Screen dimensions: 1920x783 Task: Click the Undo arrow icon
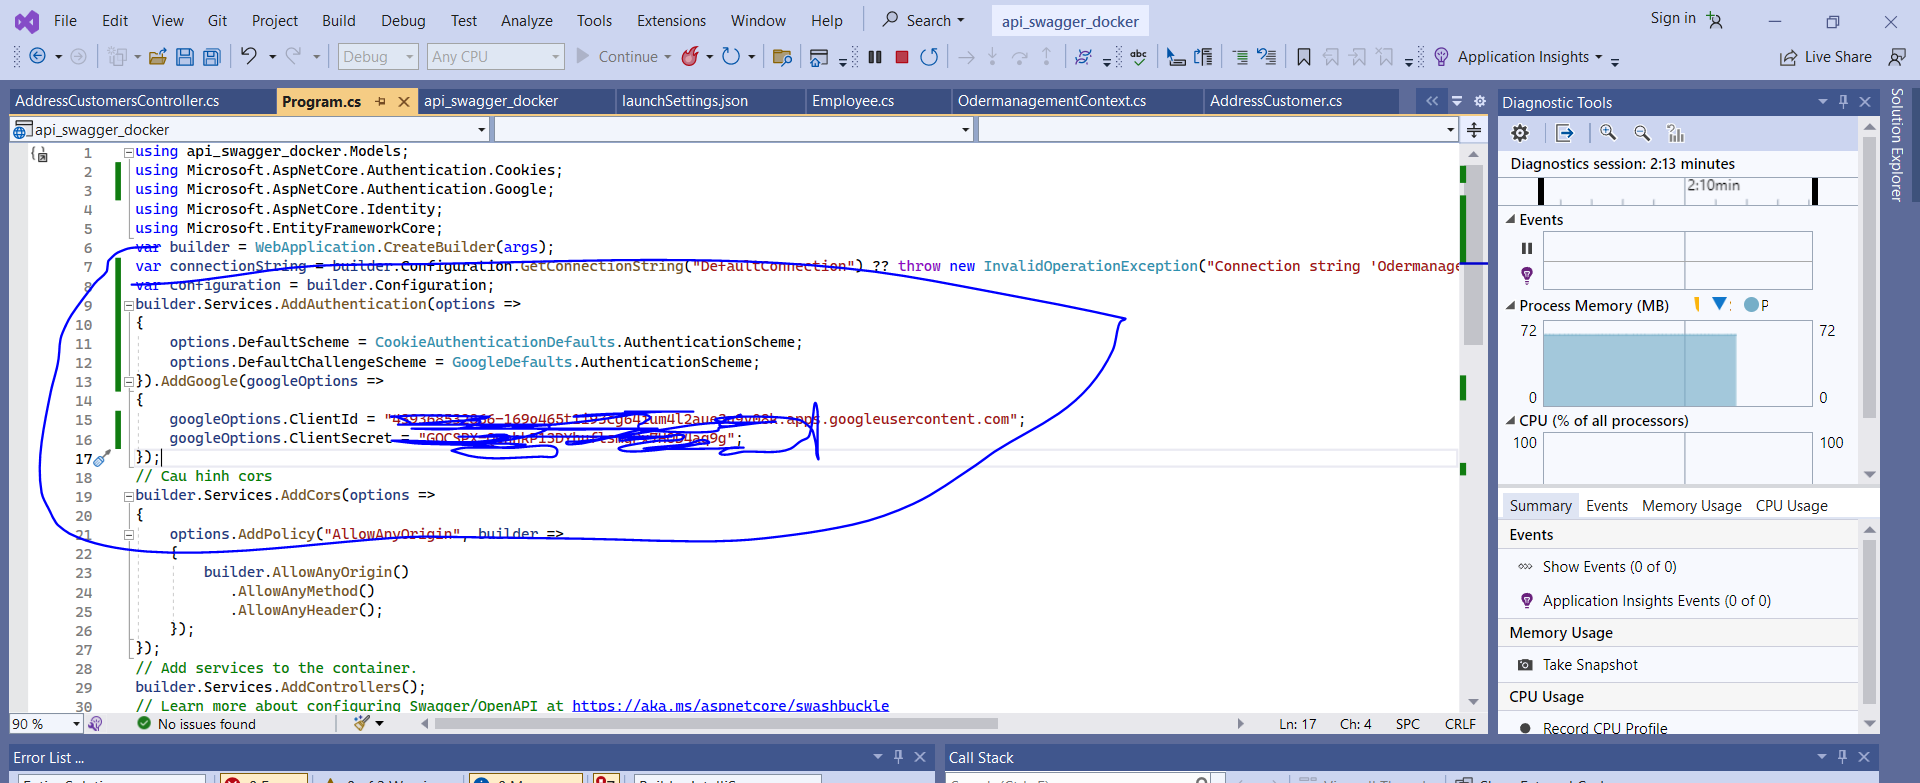tap(248, 57)
